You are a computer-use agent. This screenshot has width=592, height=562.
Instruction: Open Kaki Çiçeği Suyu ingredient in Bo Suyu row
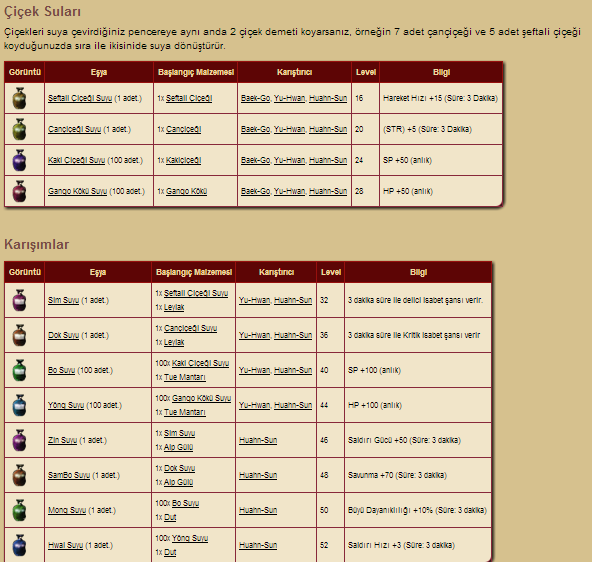200,363
